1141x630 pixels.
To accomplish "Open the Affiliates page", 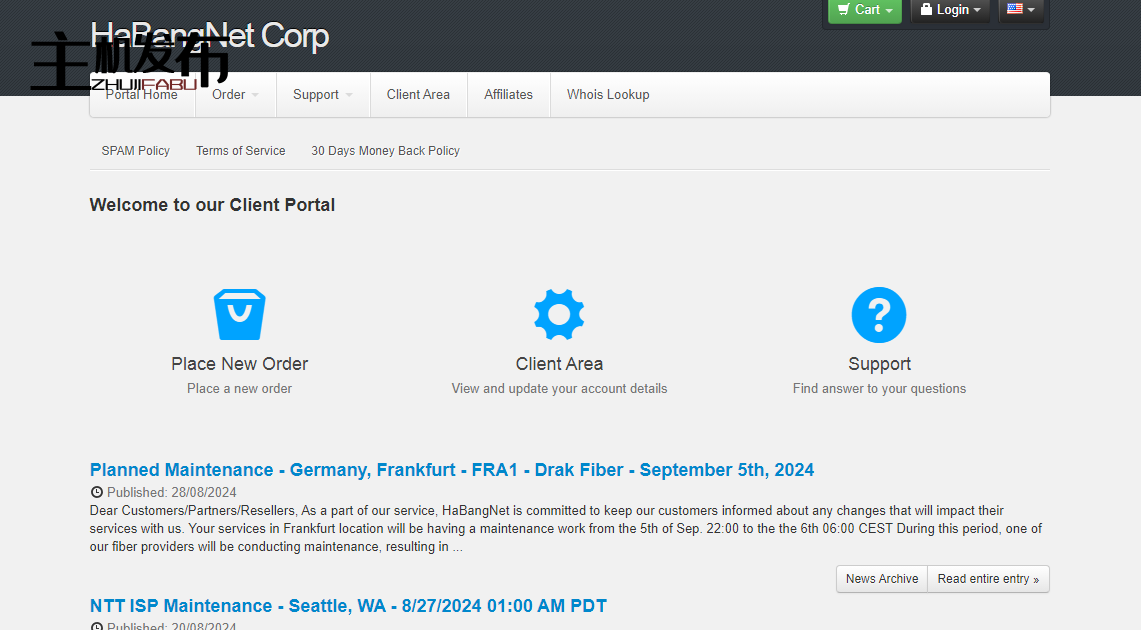I will (x=508, y=95).
